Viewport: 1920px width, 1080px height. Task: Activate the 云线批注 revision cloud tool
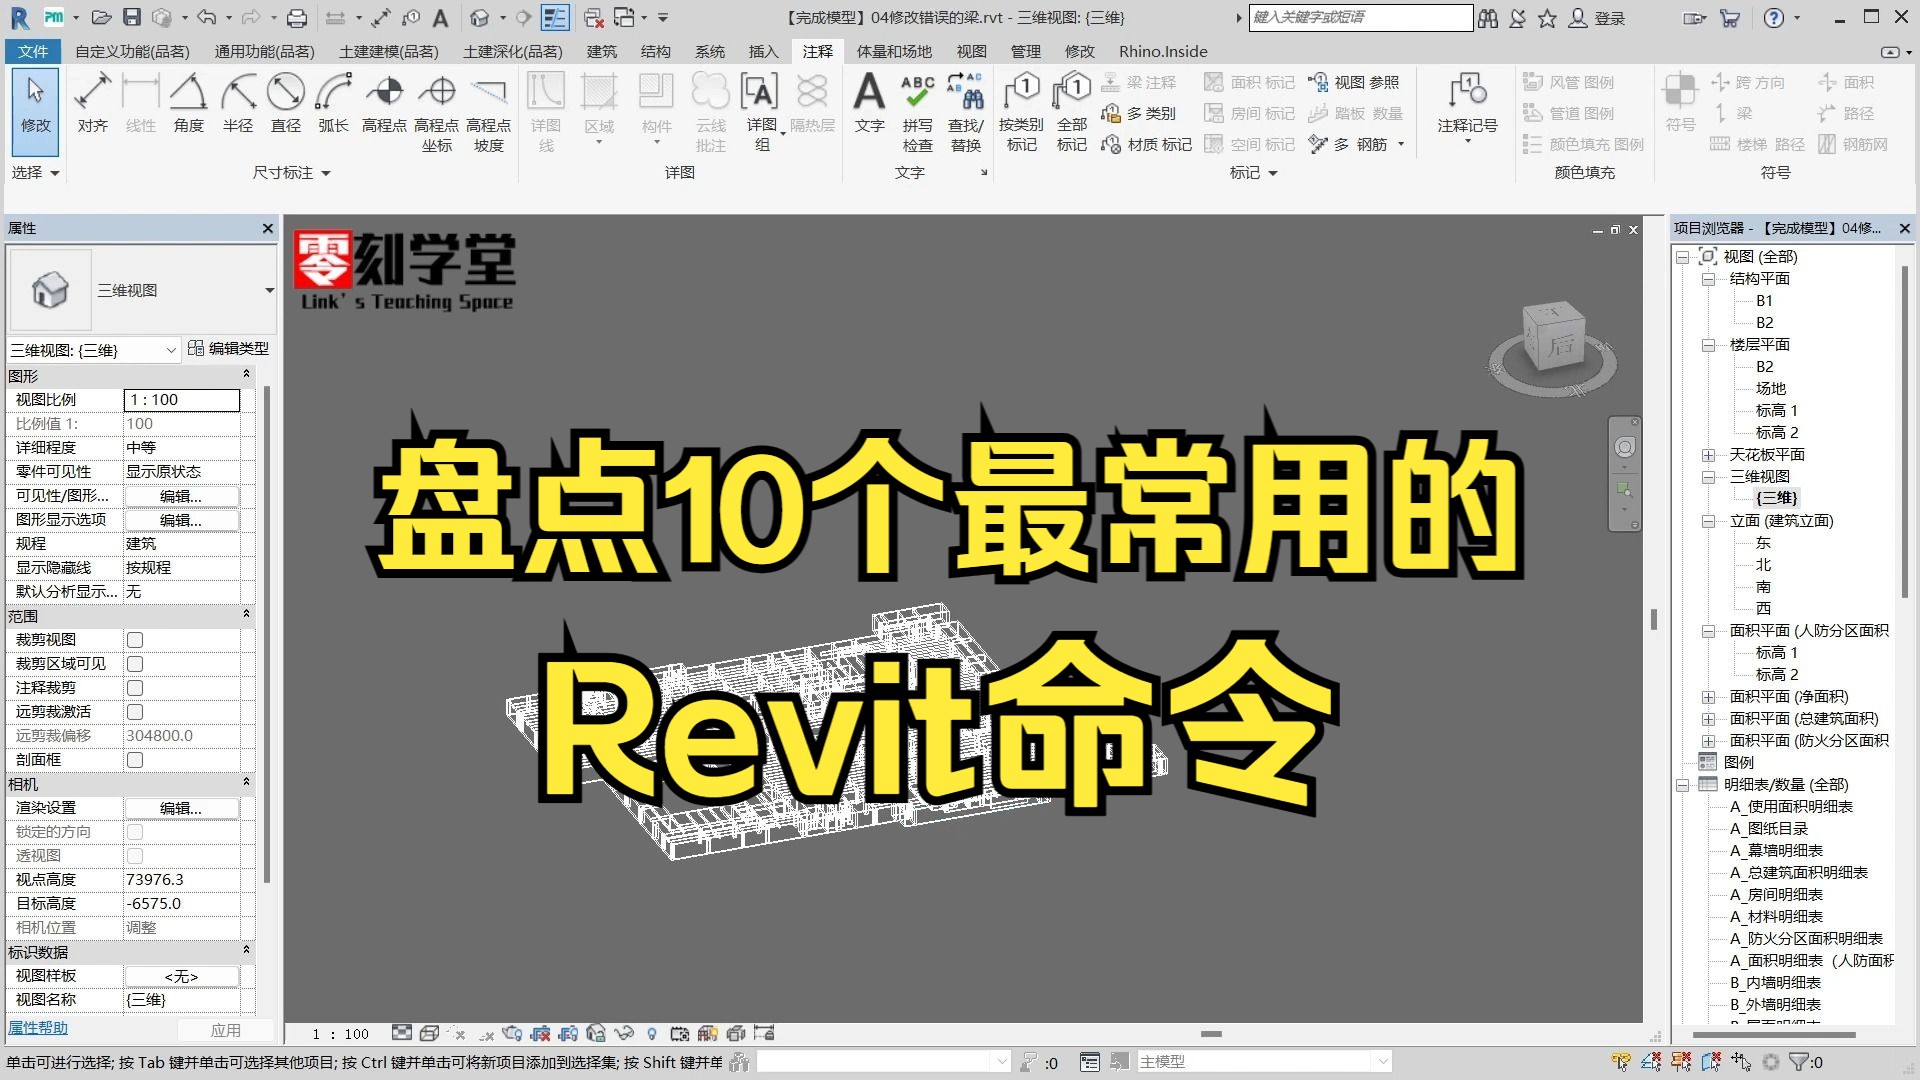[x=710, y=110]
